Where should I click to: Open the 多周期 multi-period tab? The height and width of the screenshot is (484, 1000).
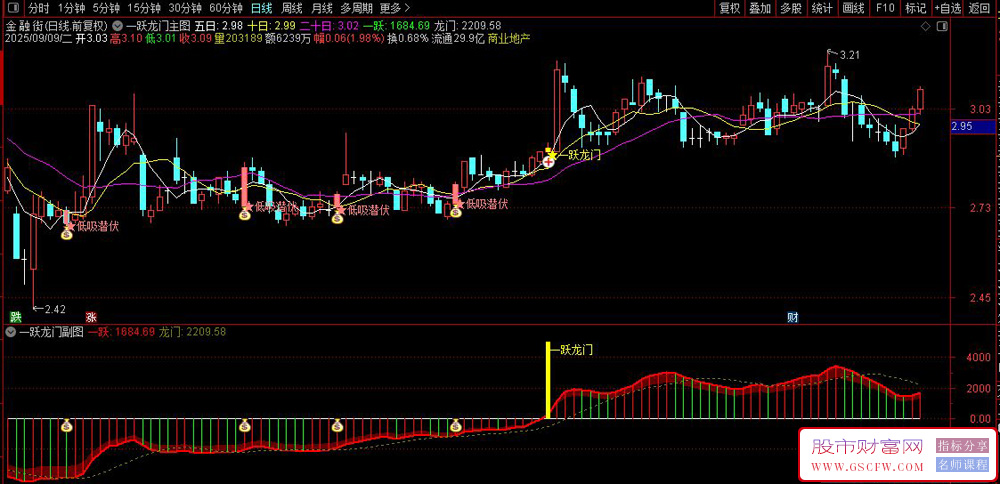click(356, 8)
